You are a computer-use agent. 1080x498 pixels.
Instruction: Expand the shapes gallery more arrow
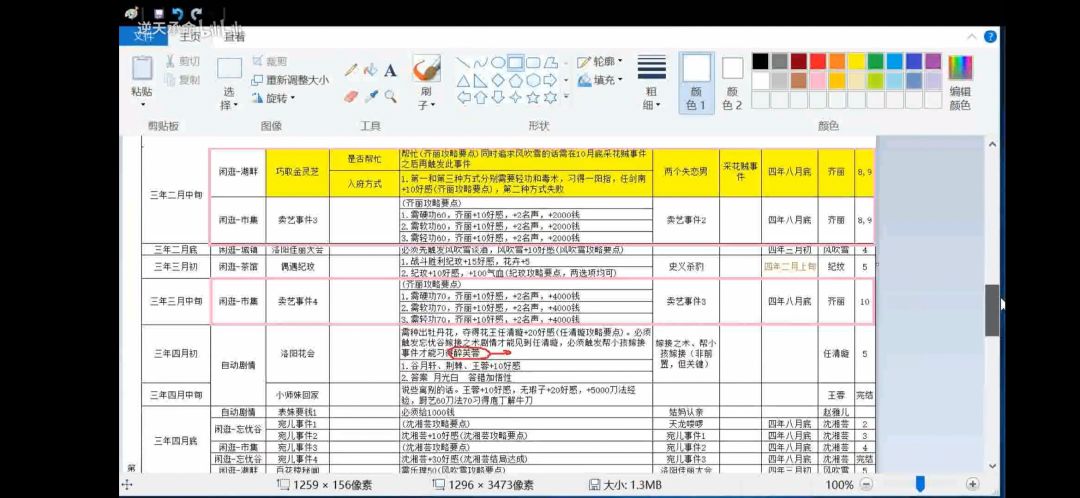point(566,98)
